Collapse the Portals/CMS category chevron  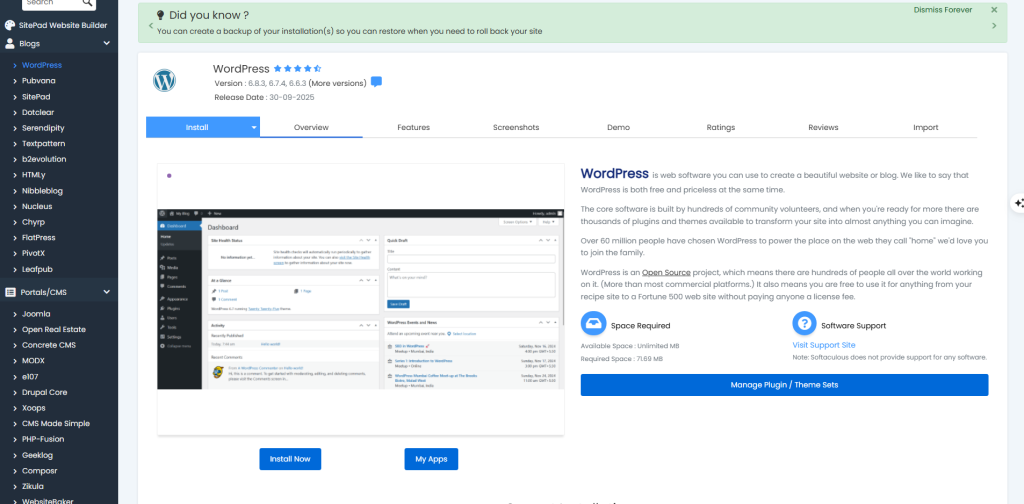(106, 292)
